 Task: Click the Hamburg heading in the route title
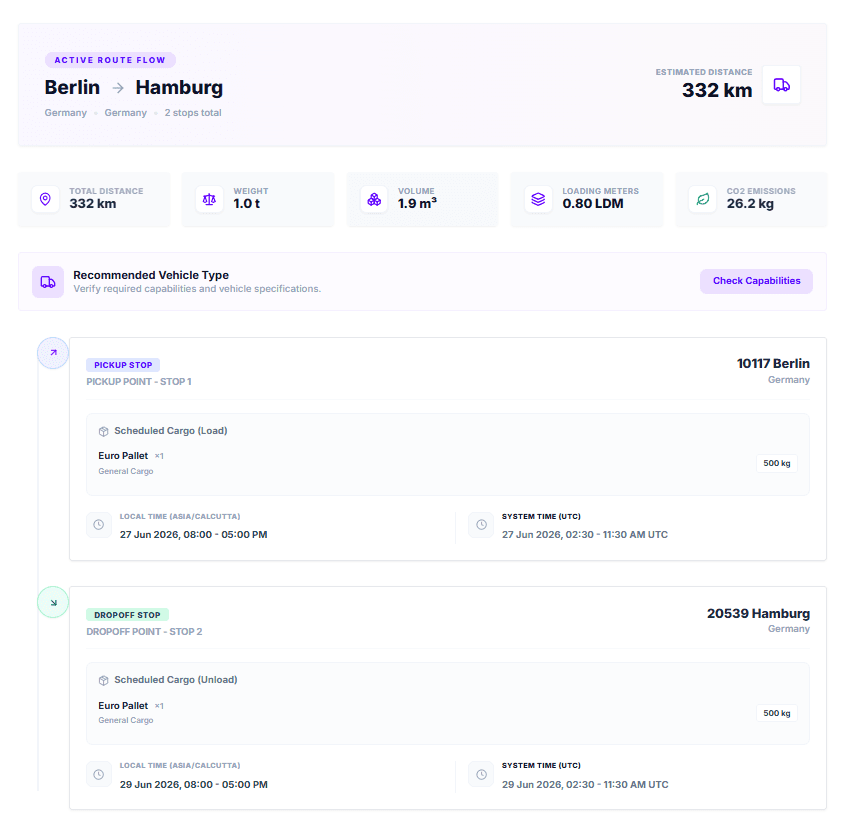[x=179, y=88]
